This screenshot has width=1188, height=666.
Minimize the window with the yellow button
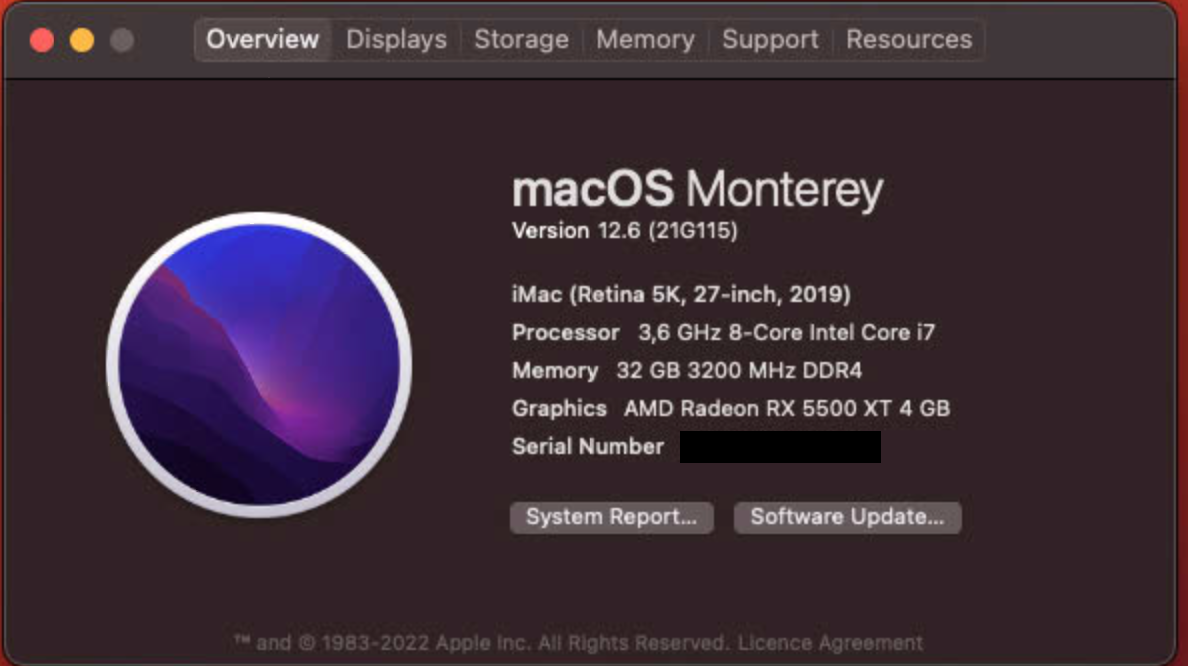(x=82, y=41)
